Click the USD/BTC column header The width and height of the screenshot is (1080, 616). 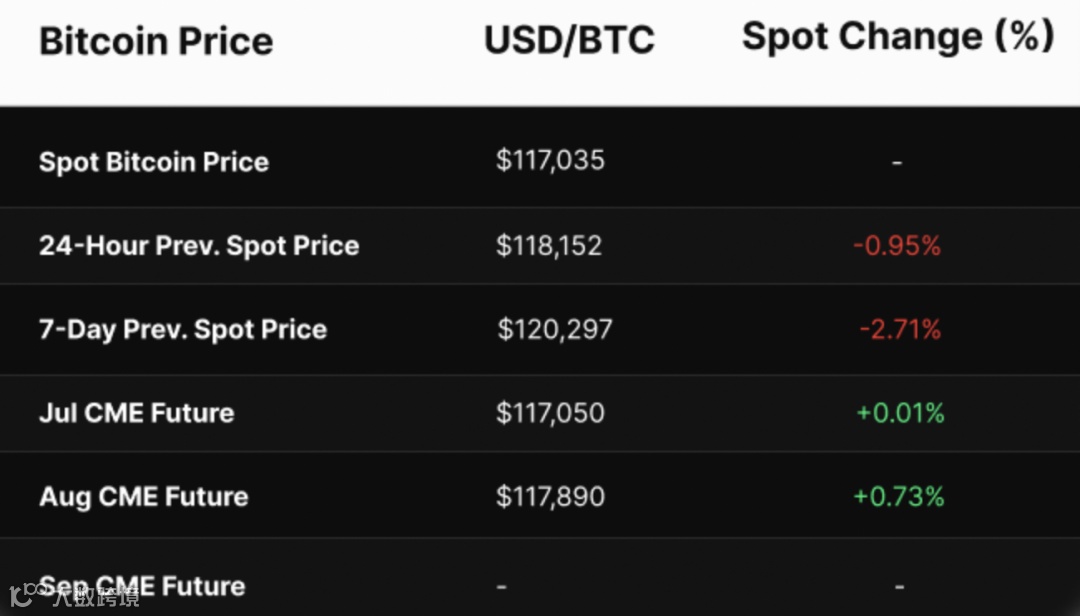569,40
